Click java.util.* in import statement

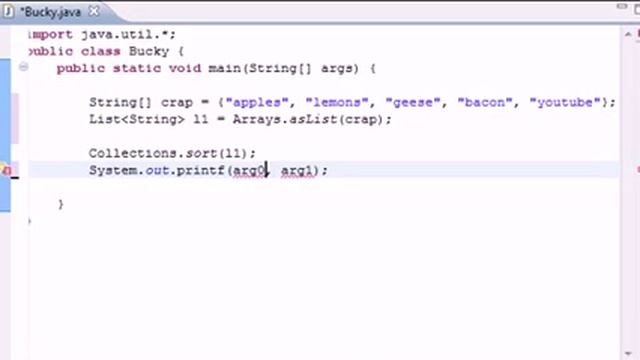124,35
